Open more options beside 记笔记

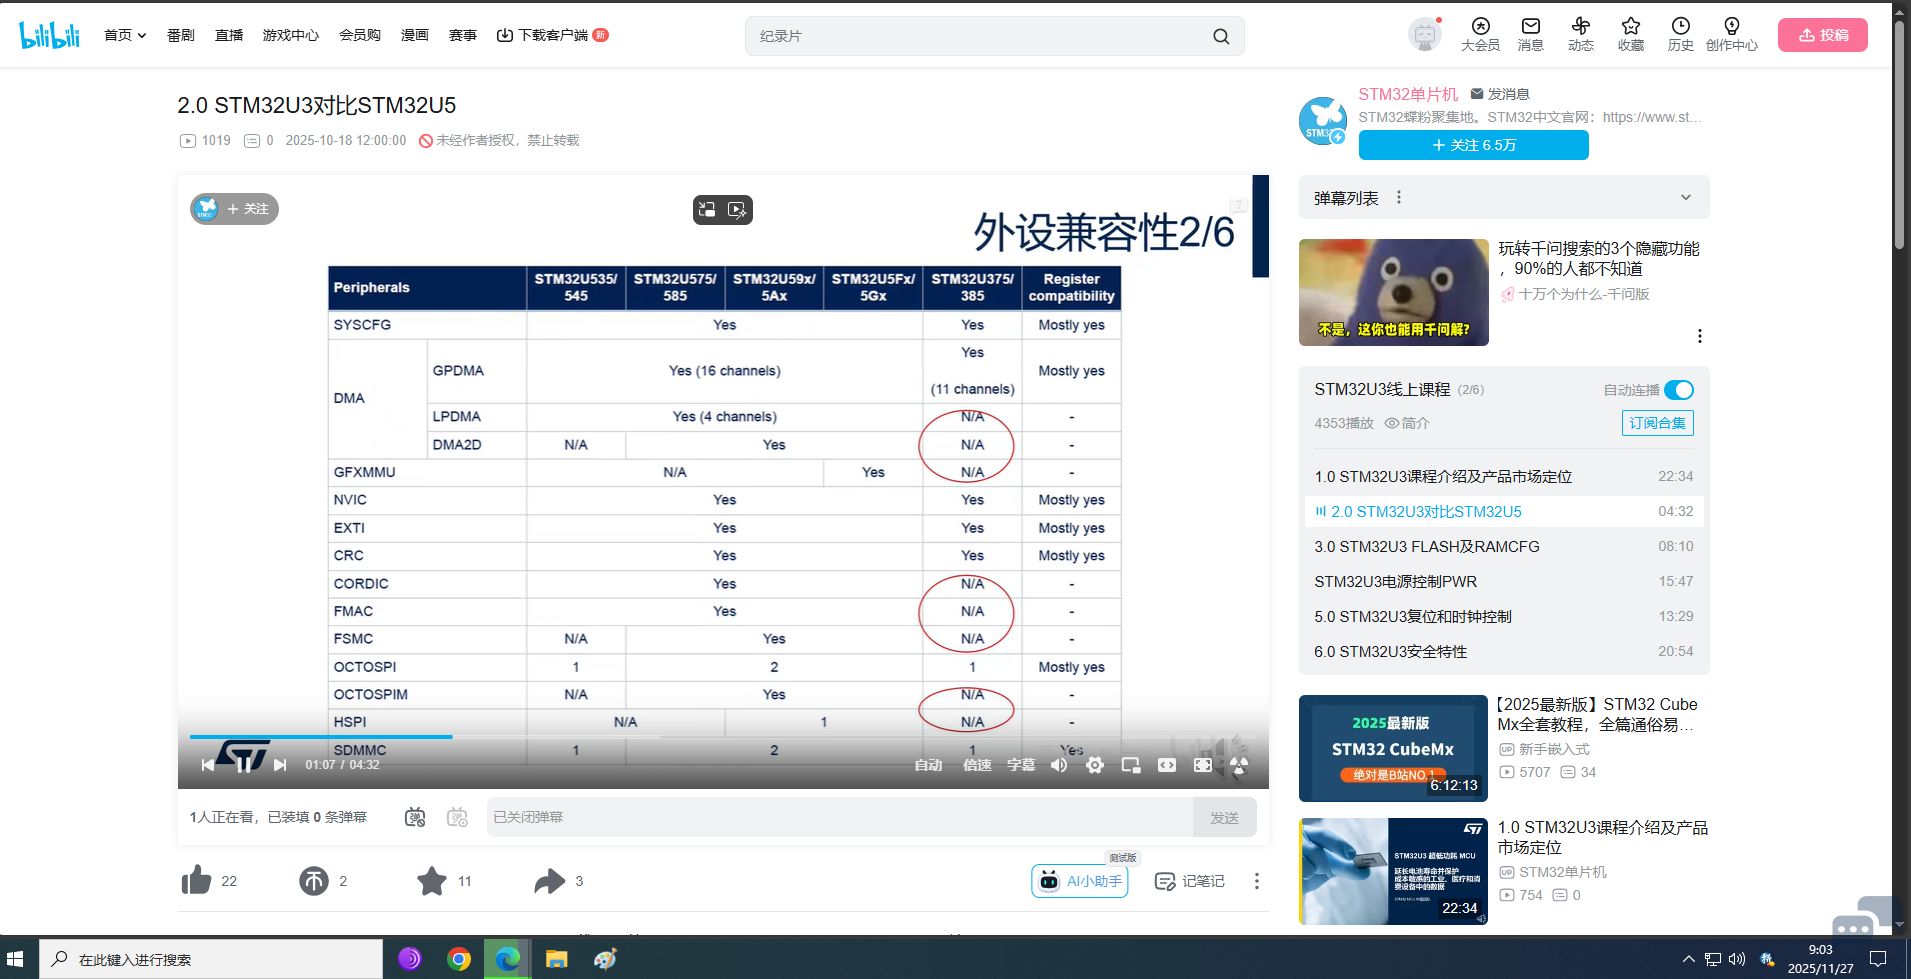(x=1257, y=881)
